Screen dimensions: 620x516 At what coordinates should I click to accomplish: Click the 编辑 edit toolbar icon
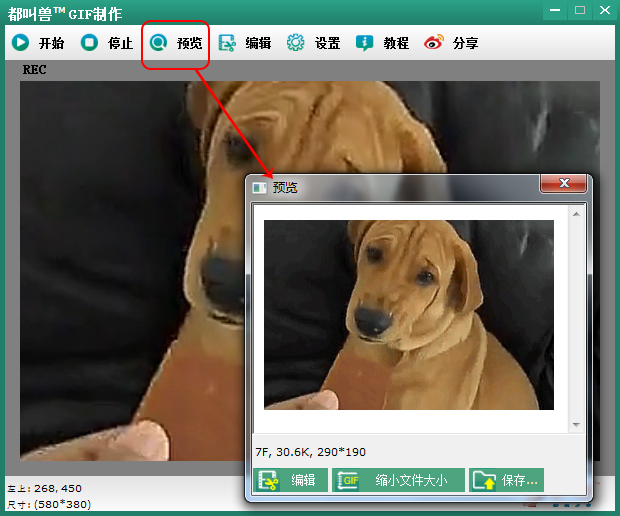227,43
